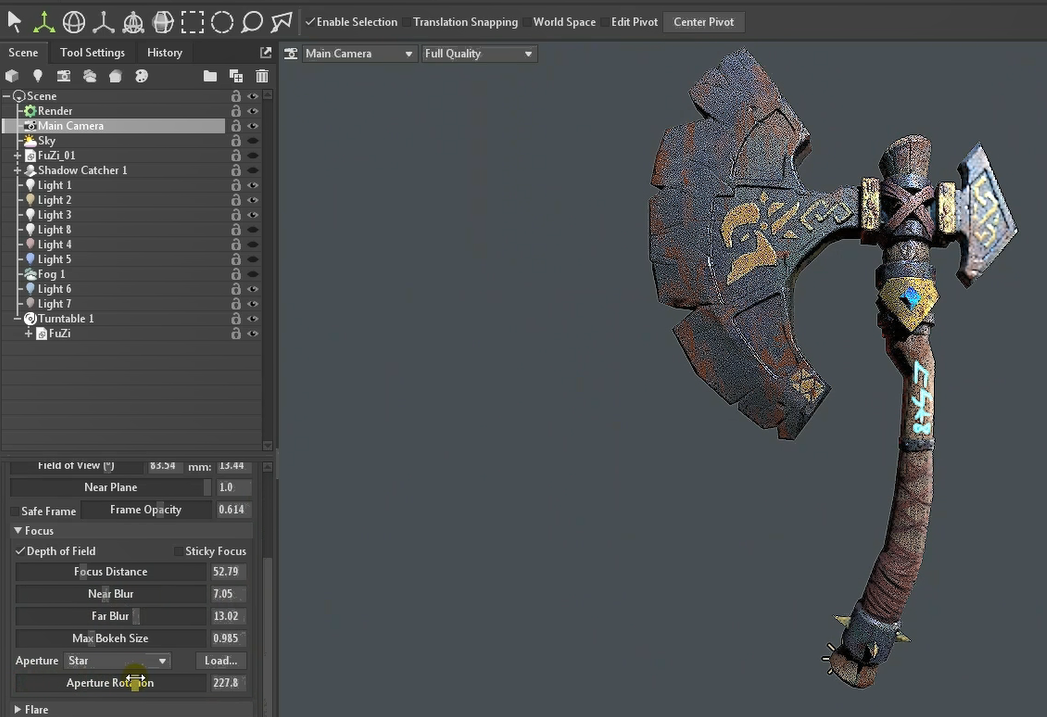Delete selected object with trash icon
Screen dimensions: 1047x717
pos(262,76)
